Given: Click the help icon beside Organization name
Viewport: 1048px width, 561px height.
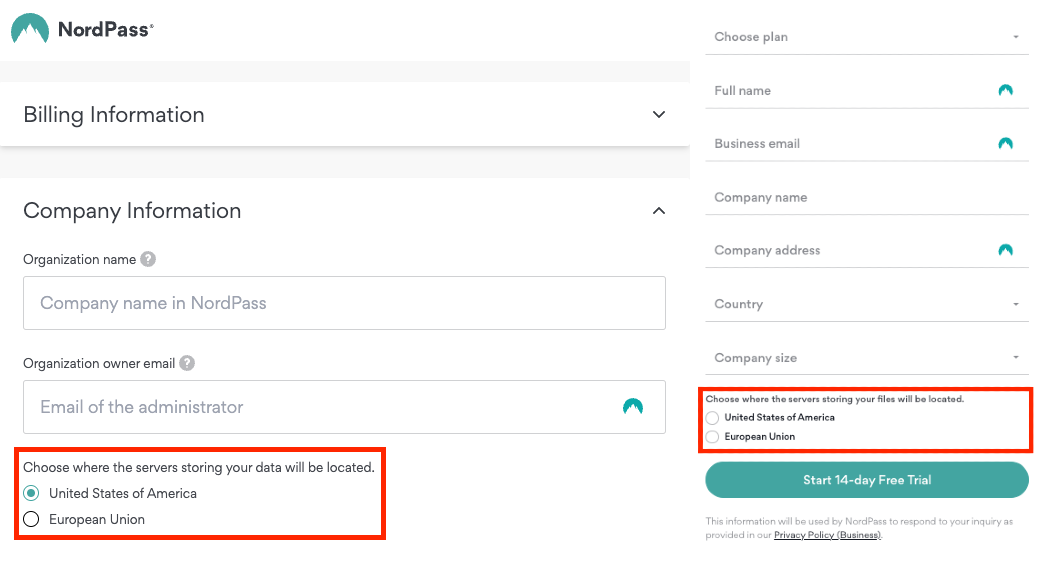Looking at the screenshot, I should pos(148,259).
